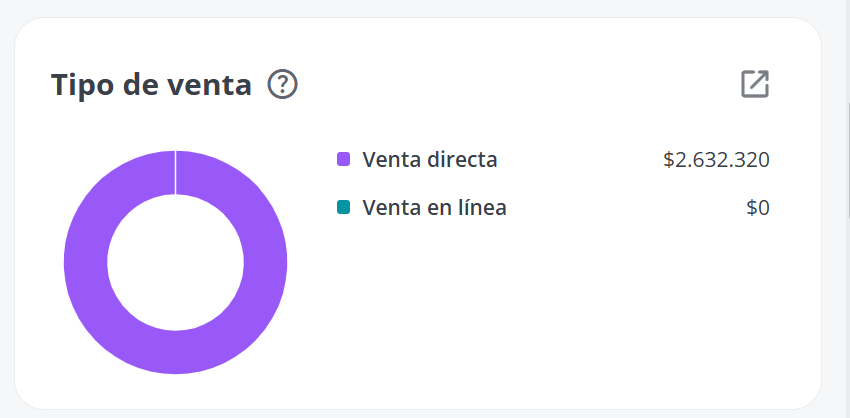Click the thin white divider on the donut ring
The height and width of the screenshot is (418, 850).
point(175,172)
